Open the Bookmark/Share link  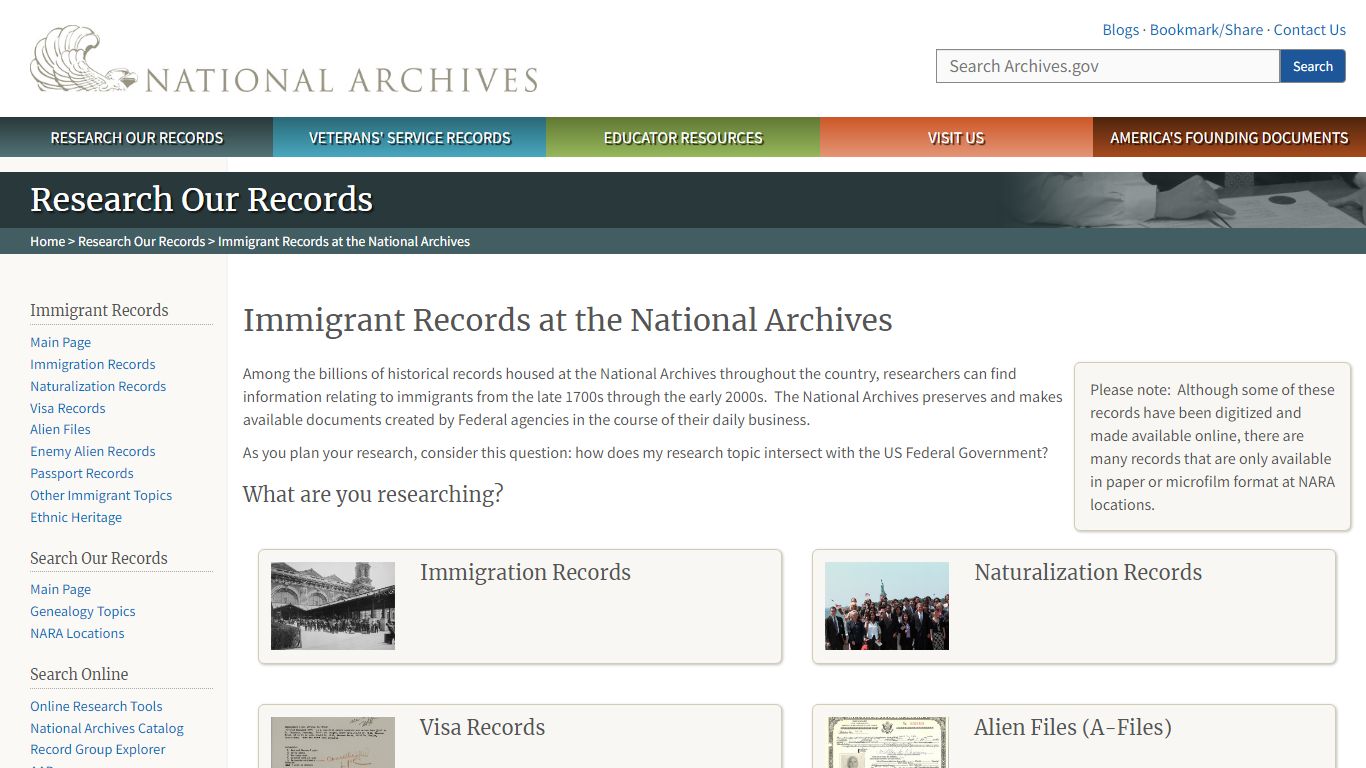tap(1206, 30)
